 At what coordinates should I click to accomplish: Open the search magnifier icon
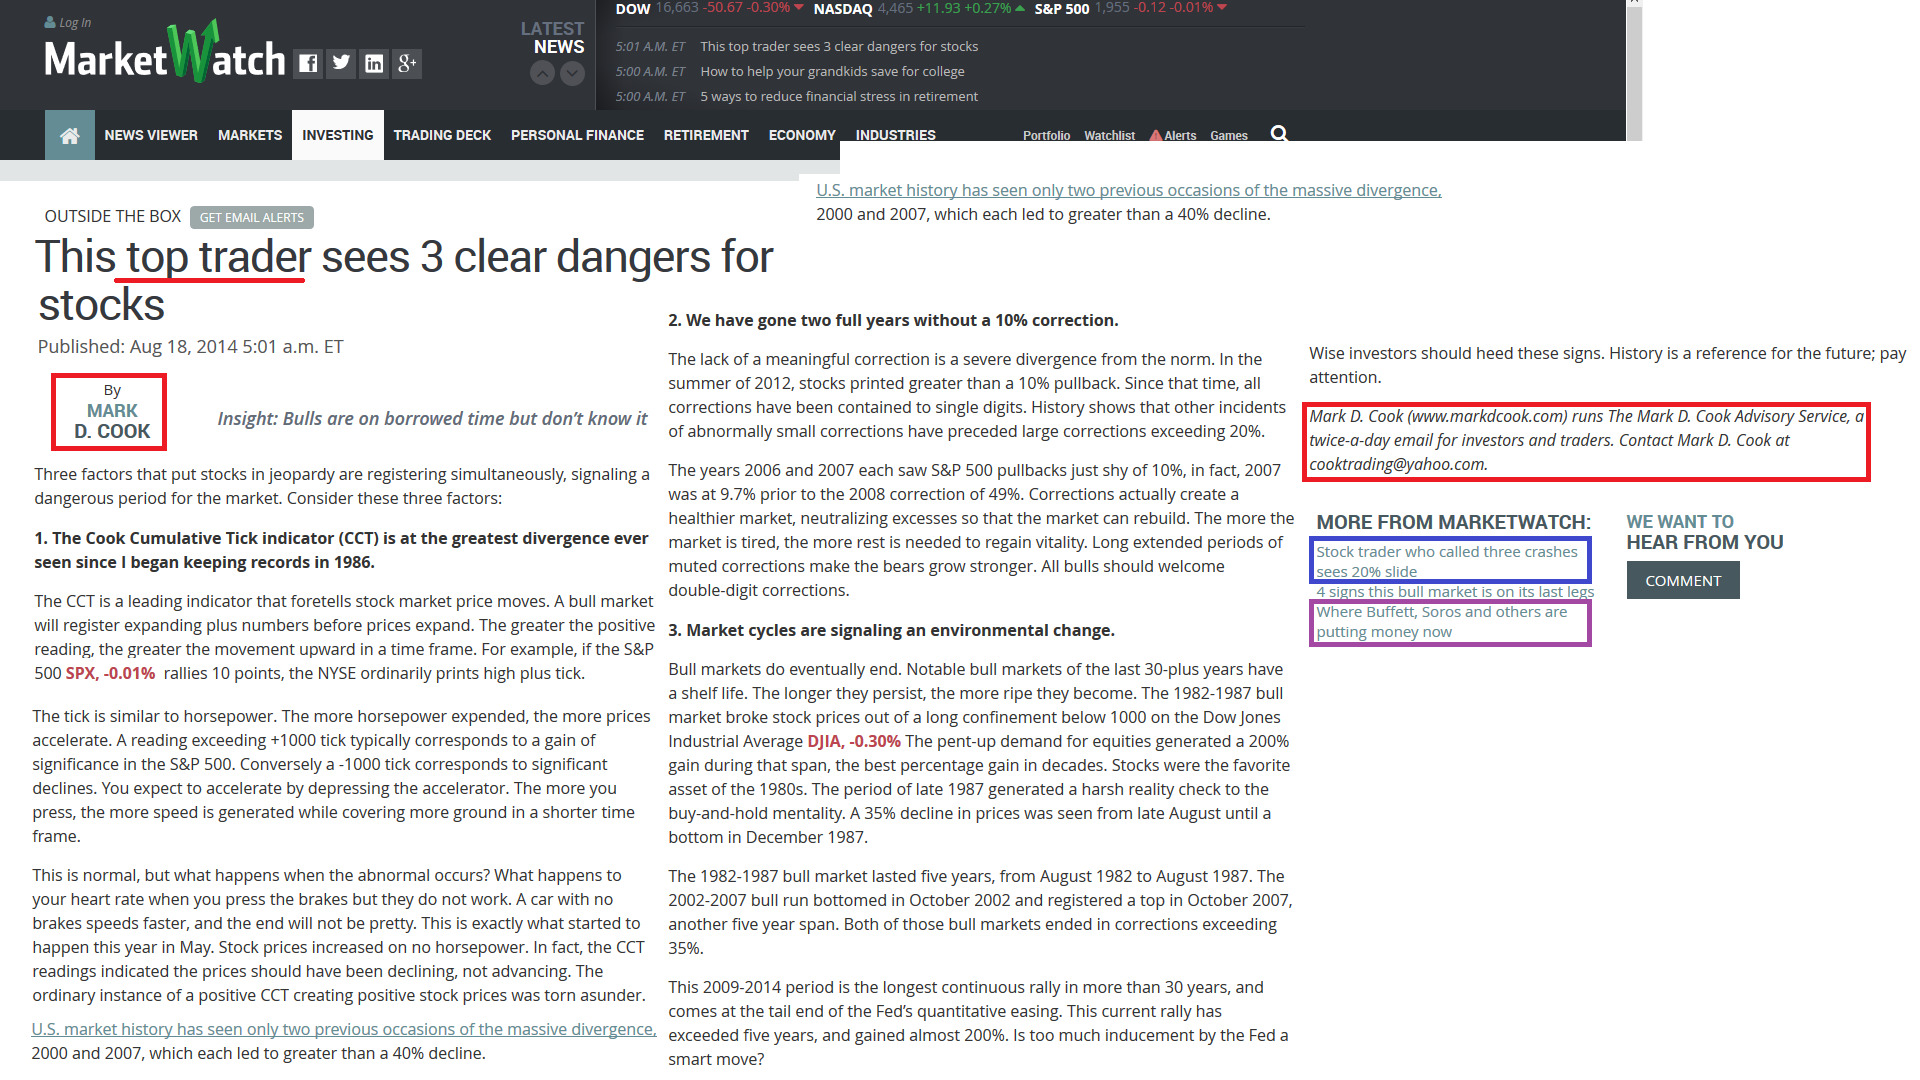coord(1279,134)
